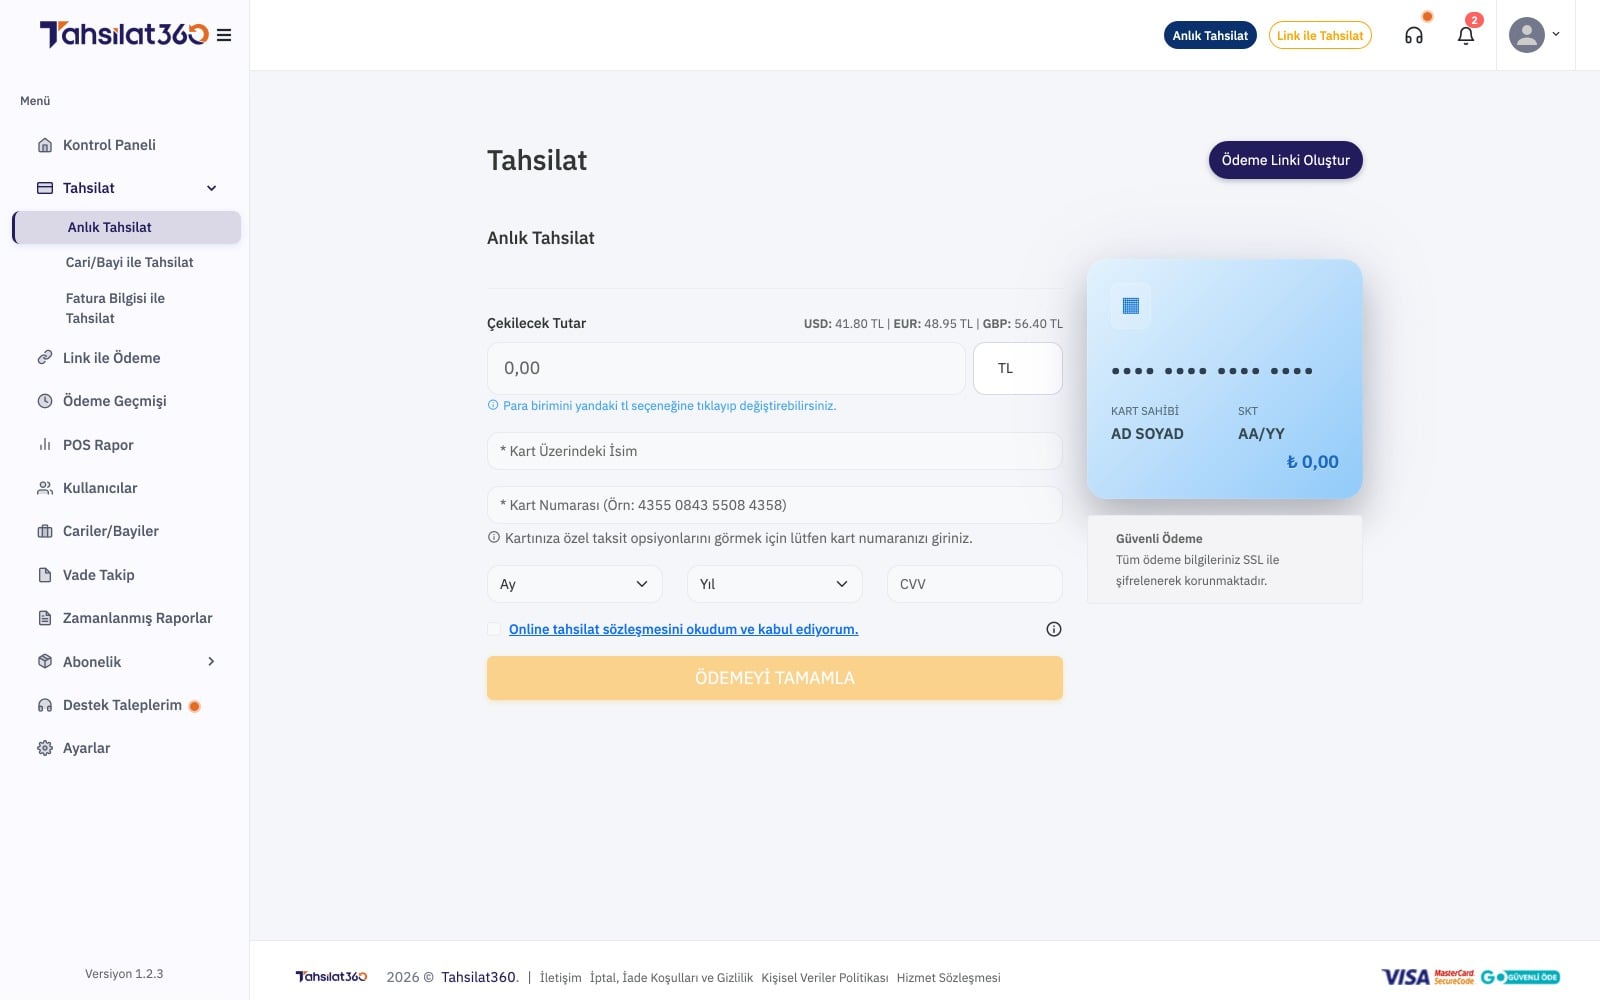Image resolution: width=1600 pixels, height=1007 pixels.
Task: Click the top bar Anlık Tahsilat button
Action: pyautogui.click(x=1210, y=35)
